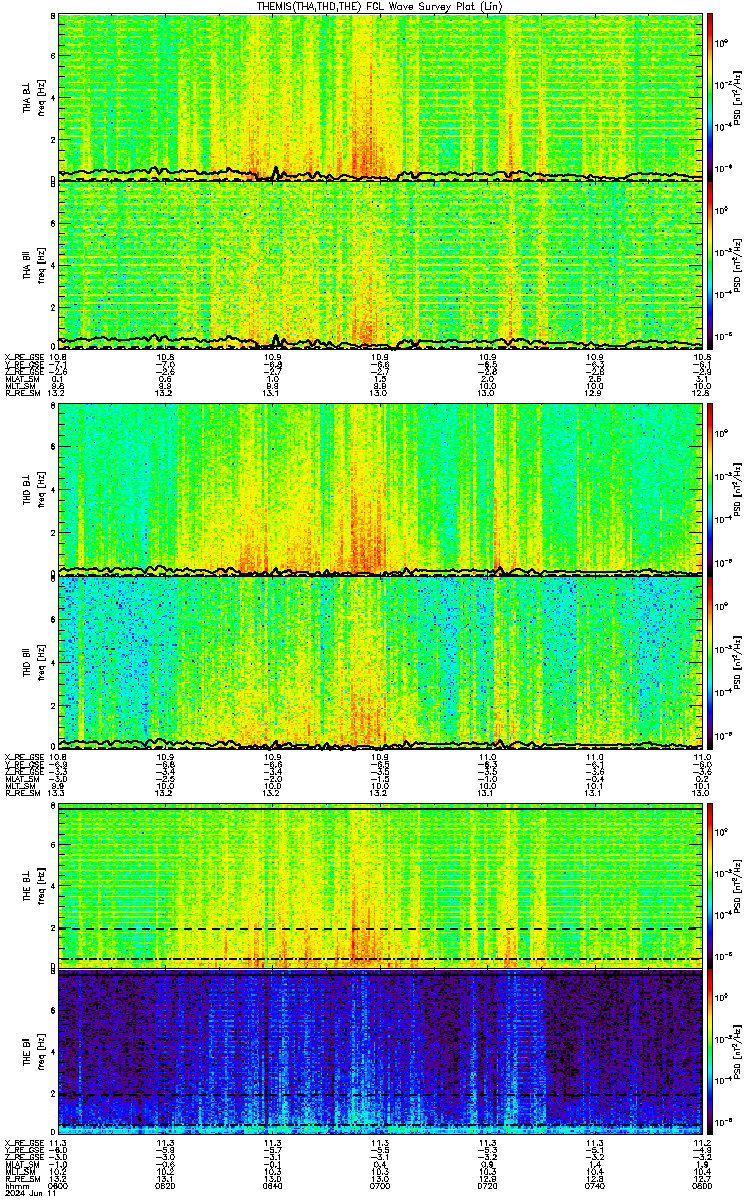Click the THE B⊥ spectrogram panel
This screenshot has width=750, height=1200.
tap(379, 885)
